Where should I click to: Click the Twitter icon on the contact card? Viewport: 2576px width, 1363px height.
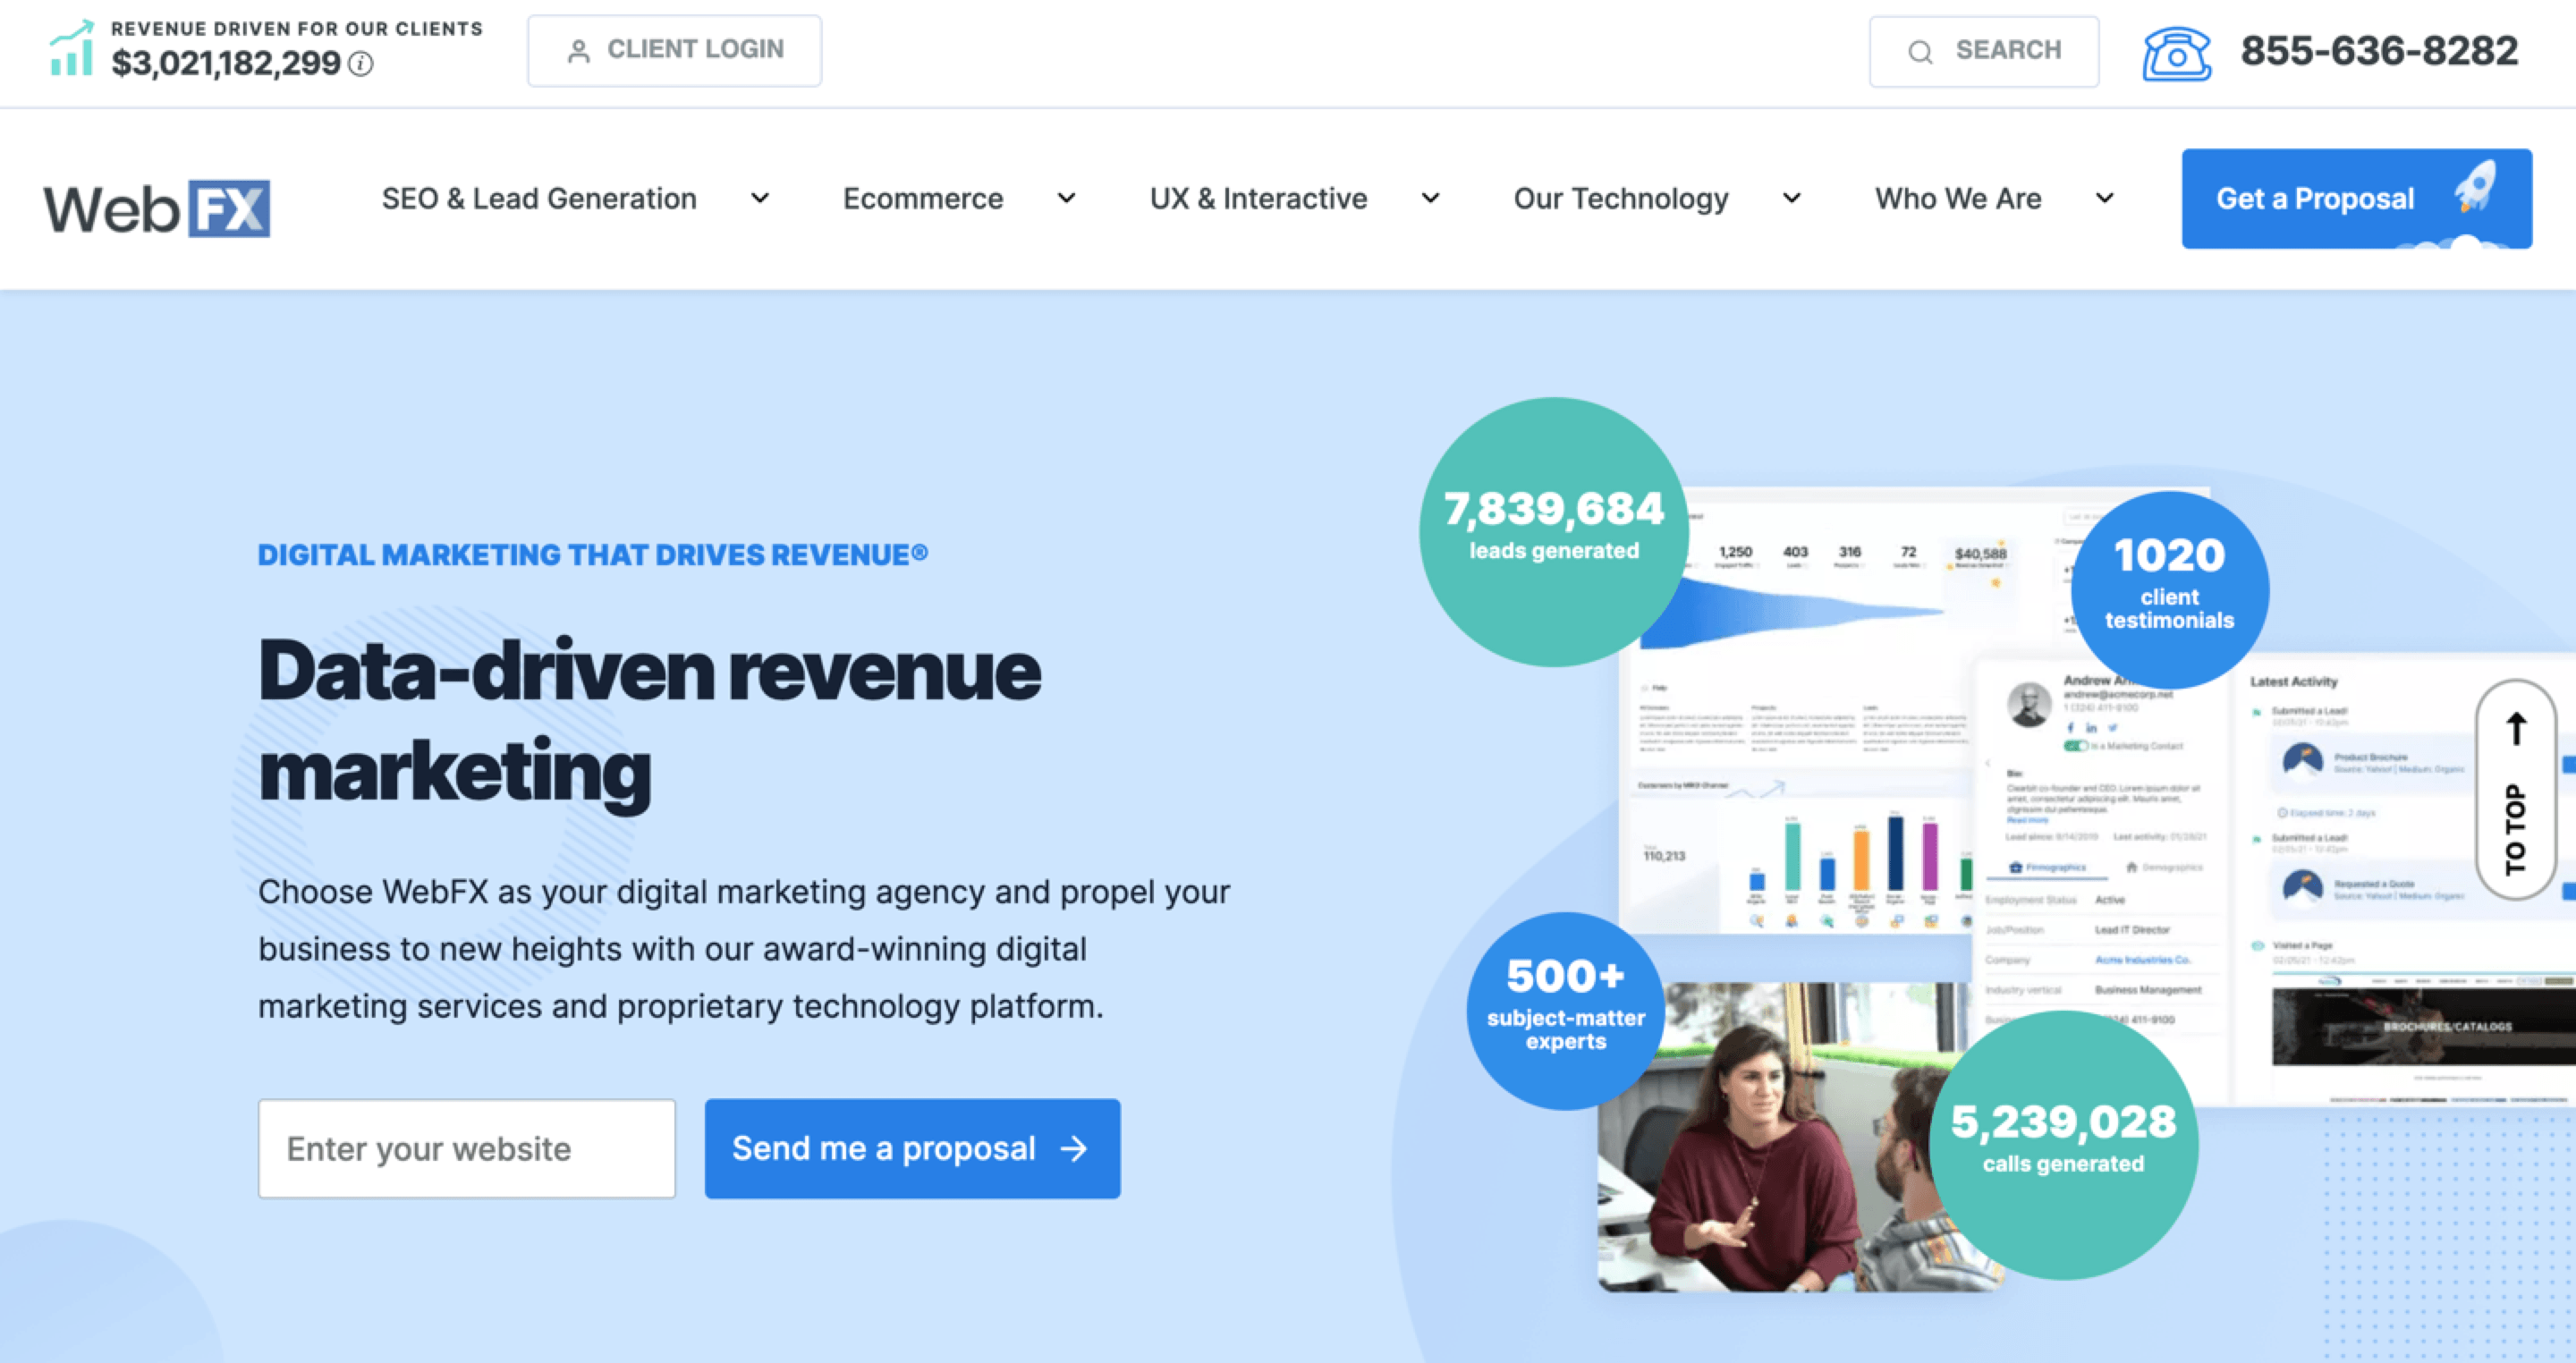pos(2114,728)
